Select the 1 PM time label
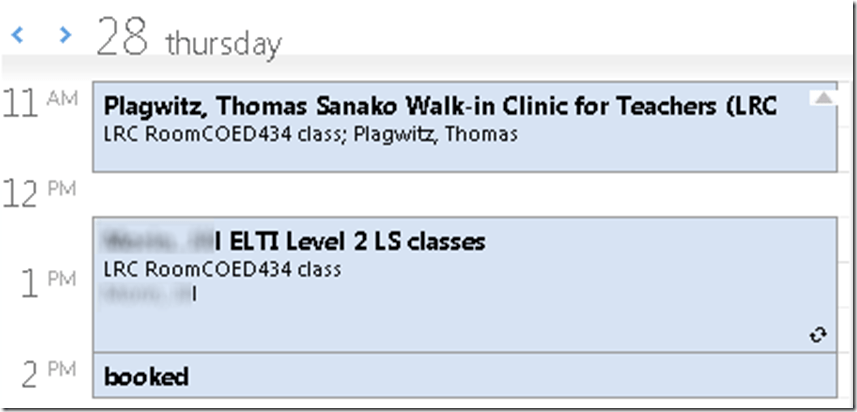This screenshot has width=857, height=412. coord(33,284)
